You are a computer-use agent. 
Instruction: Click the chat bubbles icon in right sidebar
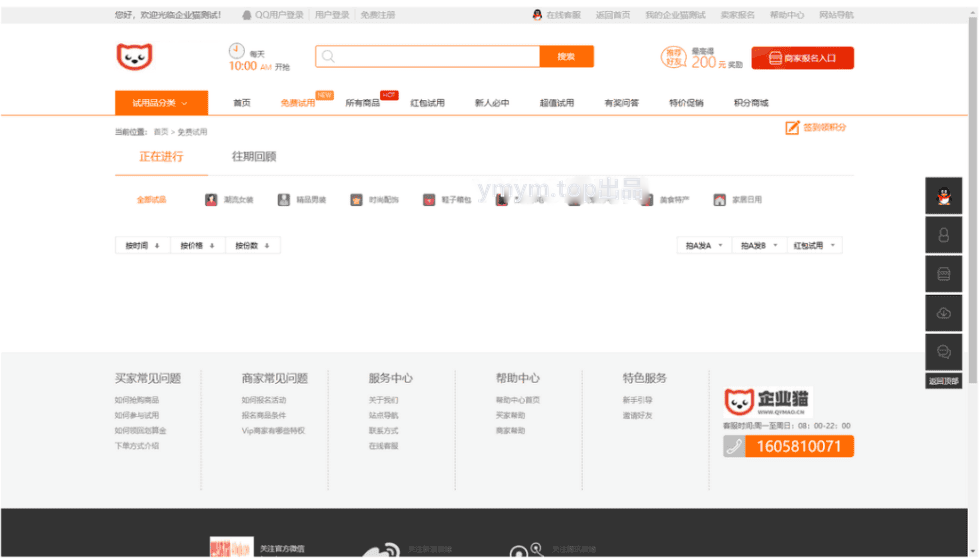point(944,352)
